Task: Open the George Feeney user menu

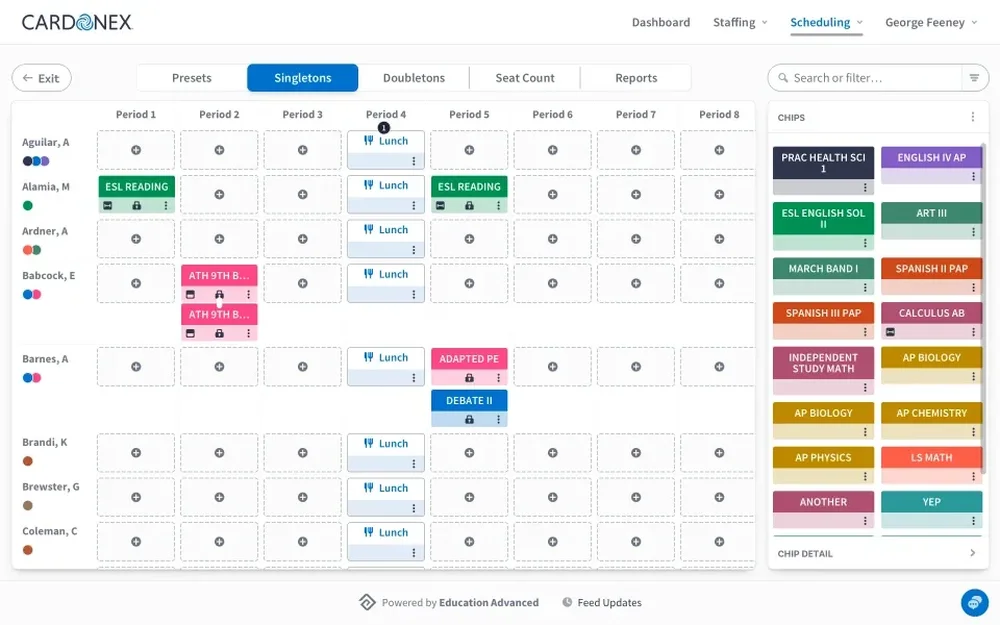Action: pos(931,22)
